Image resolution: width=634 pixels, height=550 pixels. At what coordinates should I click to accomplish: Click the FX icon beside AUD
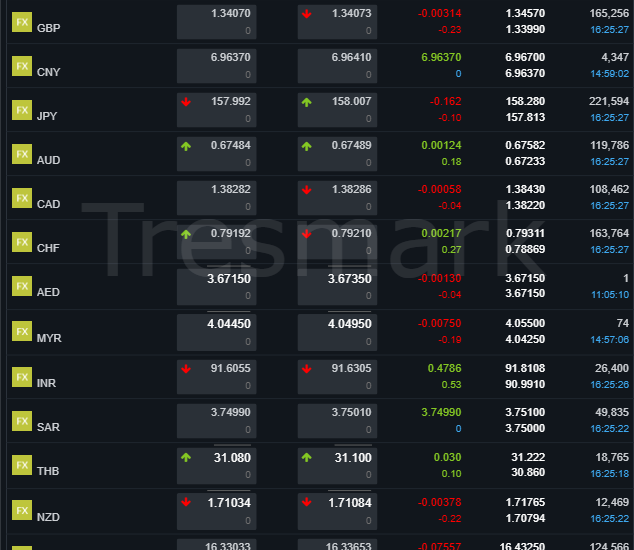[22, 154]
